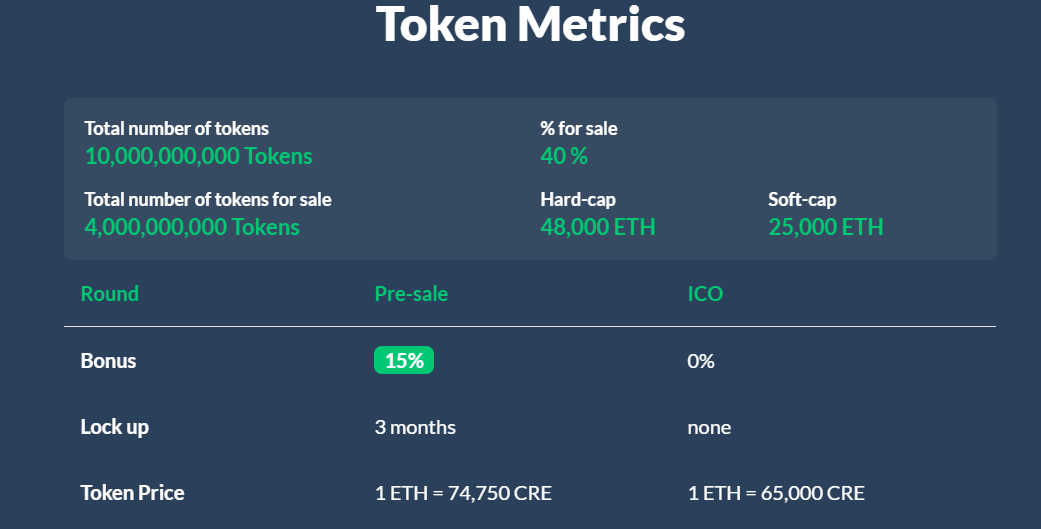Select the green 15% bonus badge
This screenshot has width=1041, height=529.
(x=404, y=360)
